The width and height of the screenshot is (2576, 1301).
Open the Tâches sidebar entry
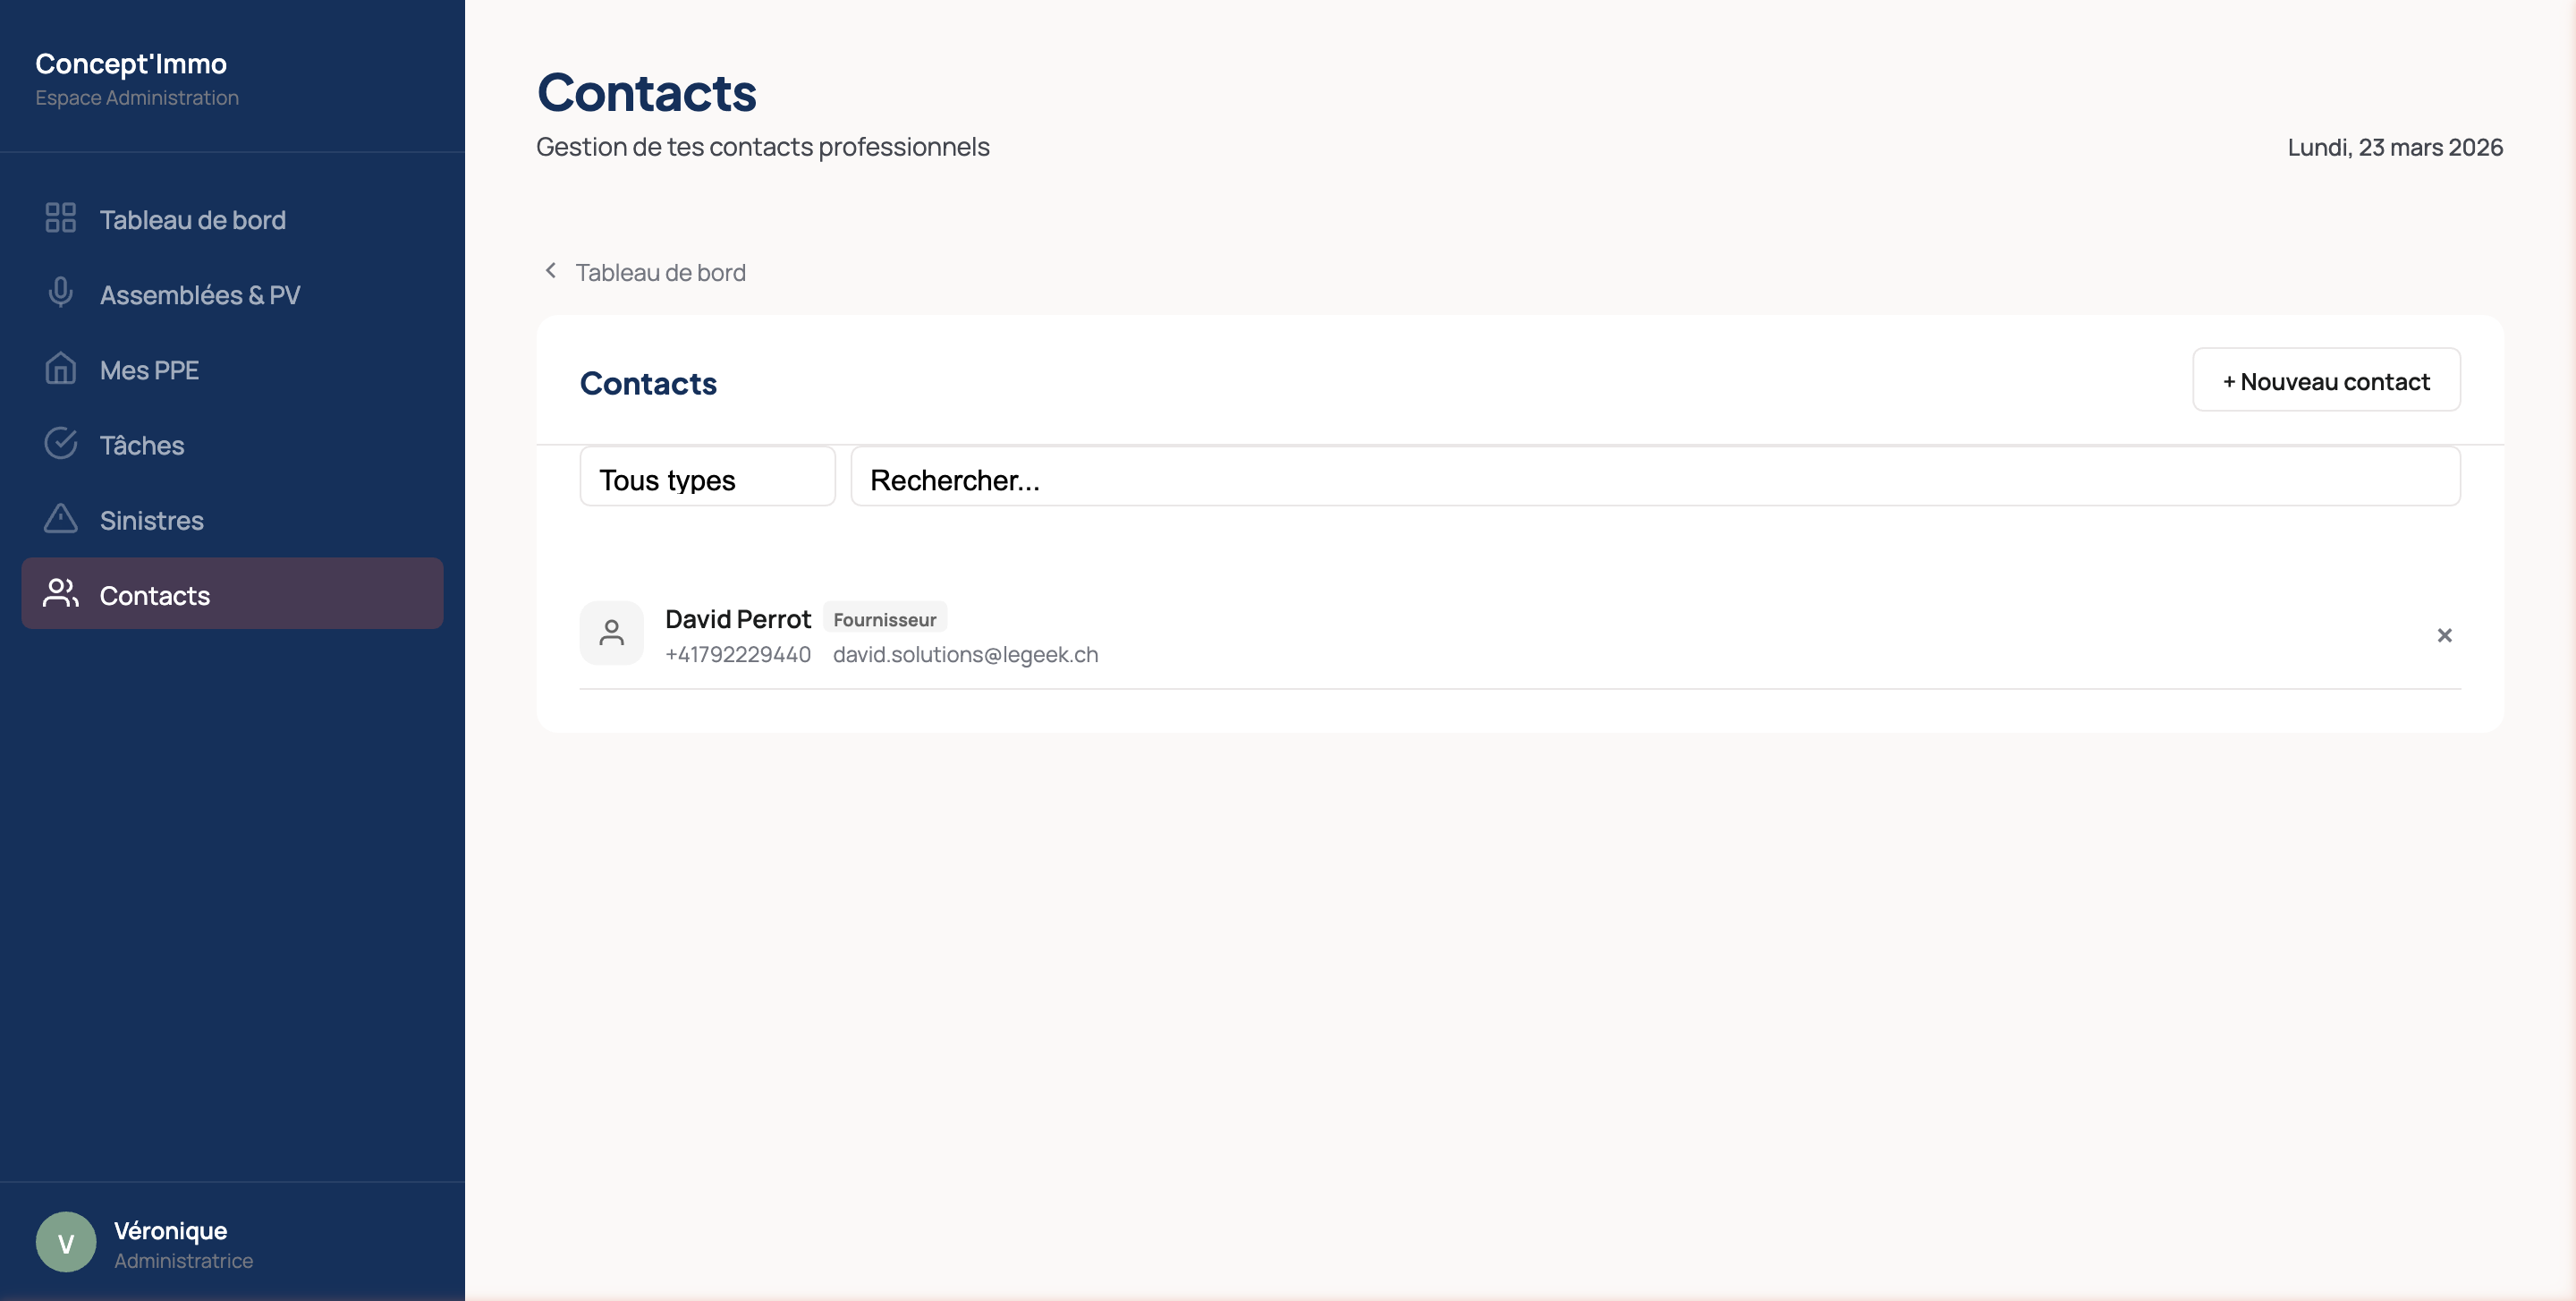coord(141,445)
